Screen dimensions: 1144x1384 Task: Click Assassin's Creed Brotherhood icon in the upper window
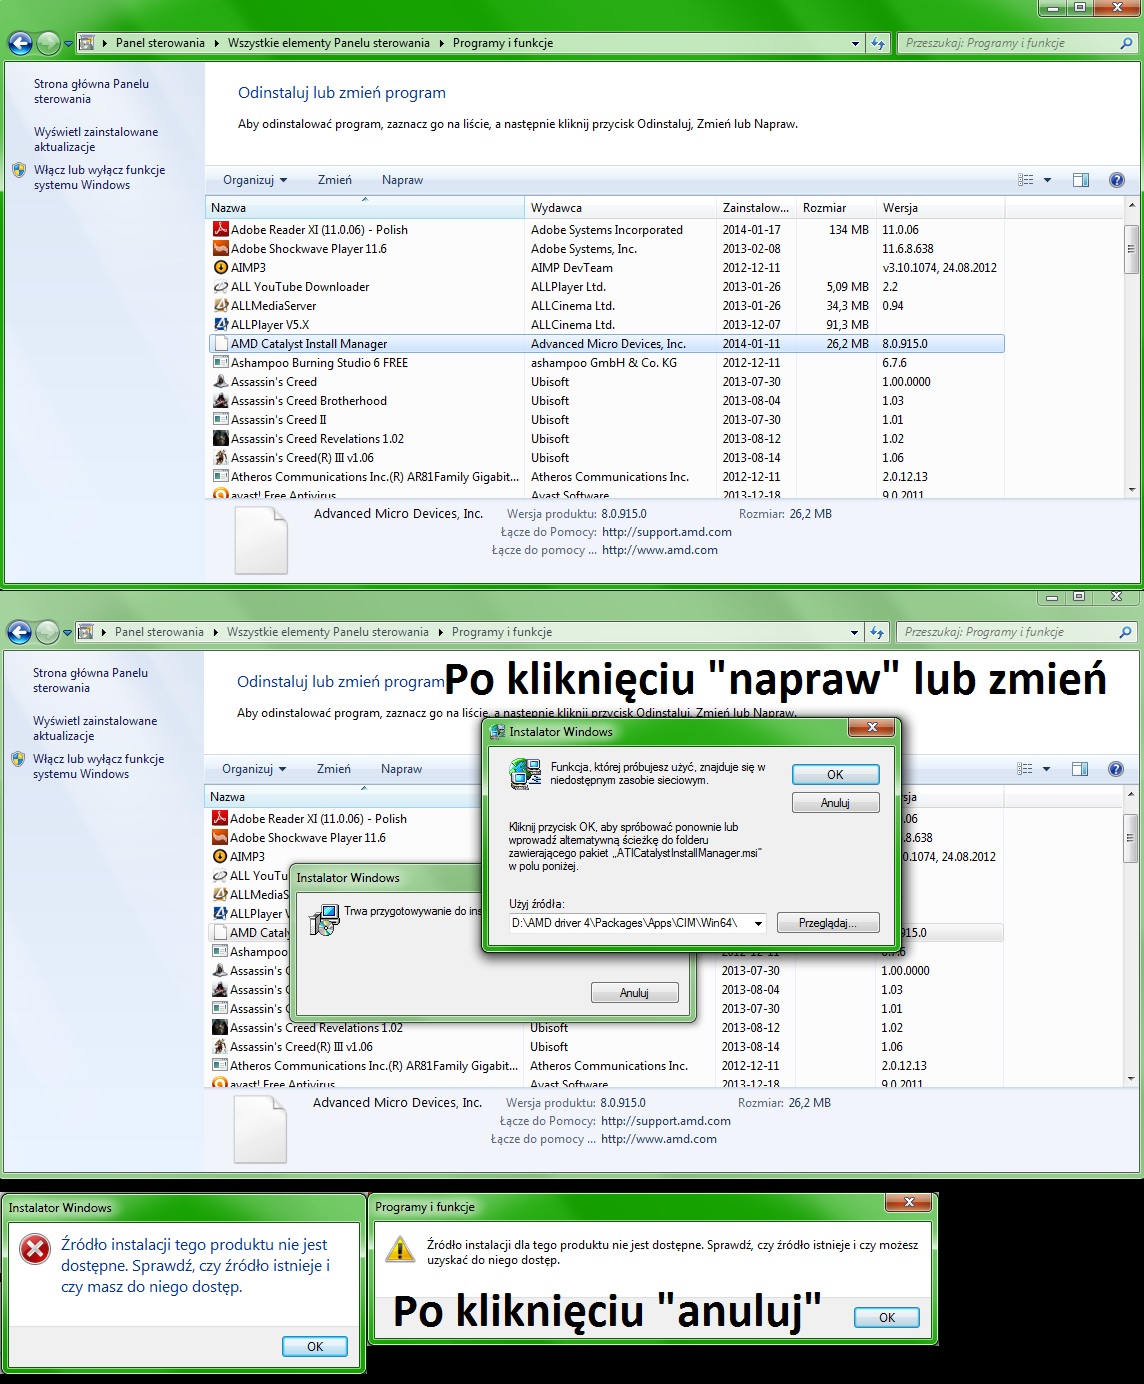coord(221,401)
